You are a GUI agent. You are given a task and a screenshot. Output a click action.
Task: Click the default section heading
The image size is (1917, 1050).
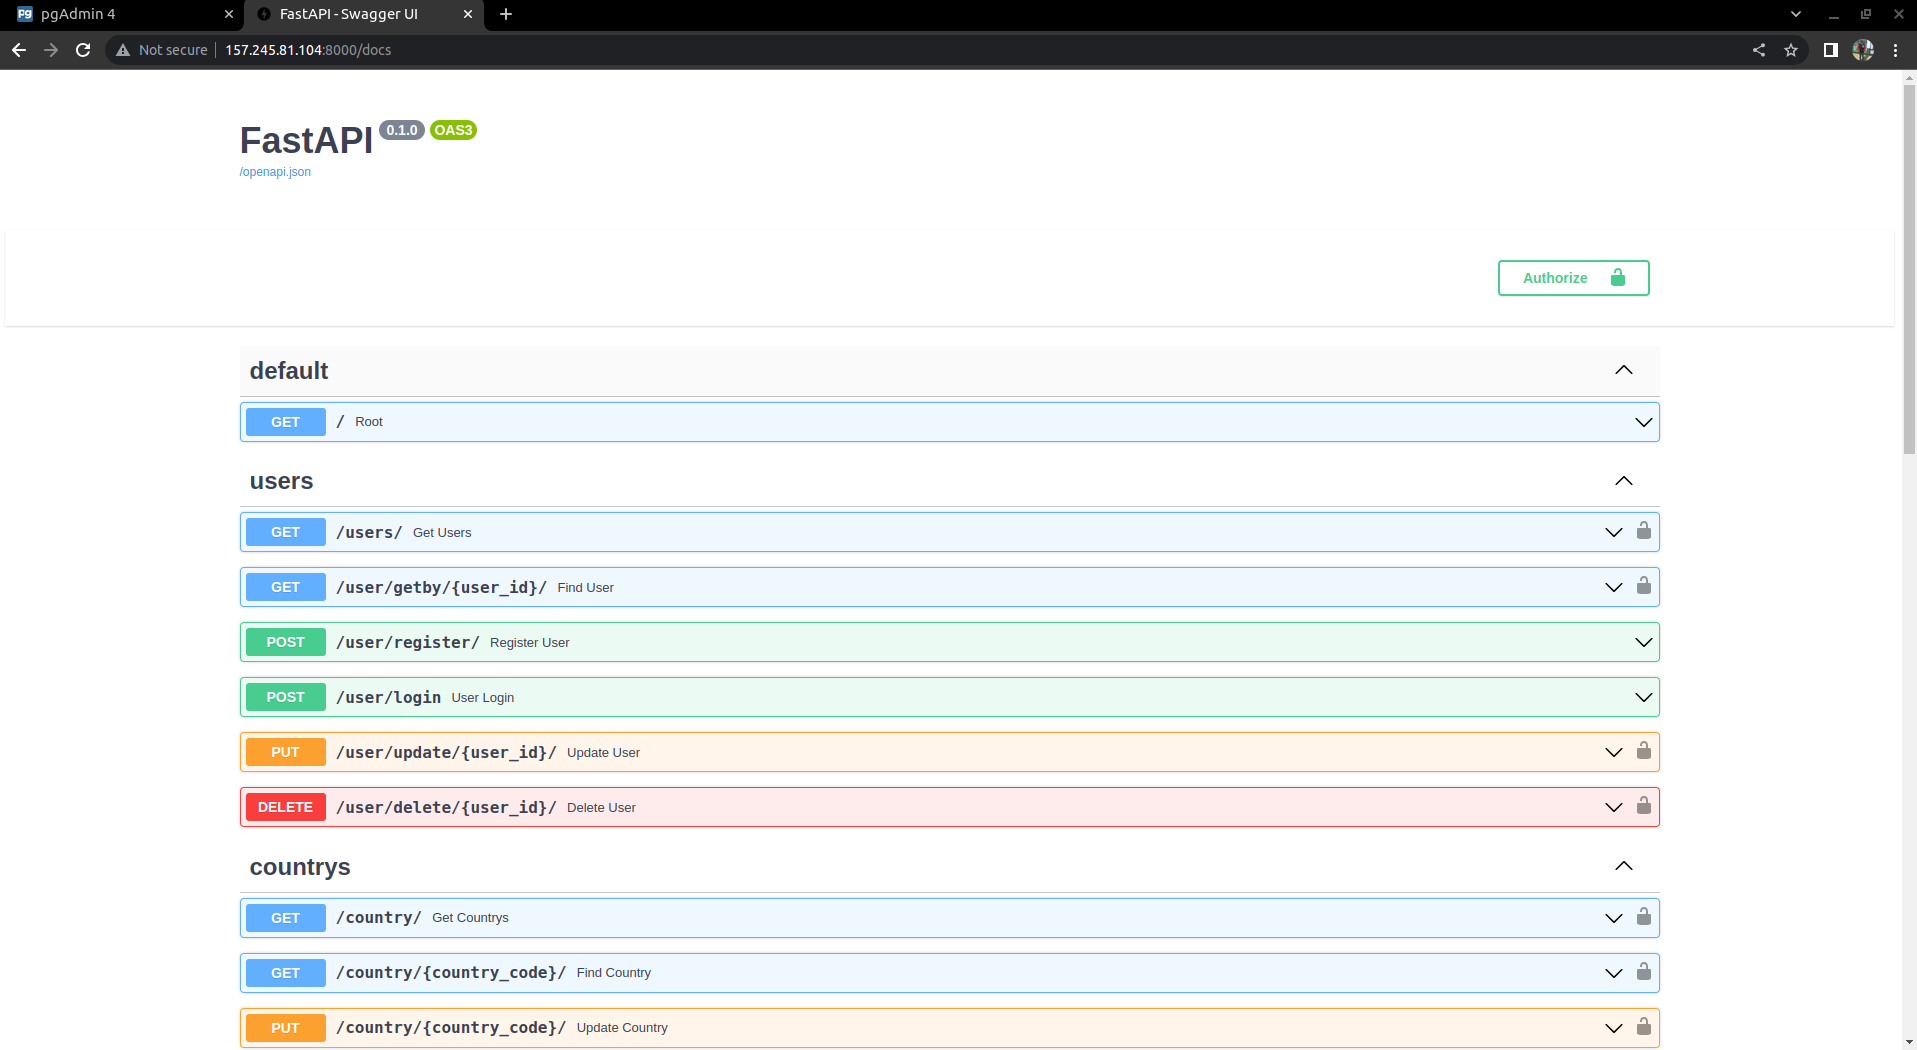[x=289, y=371]
